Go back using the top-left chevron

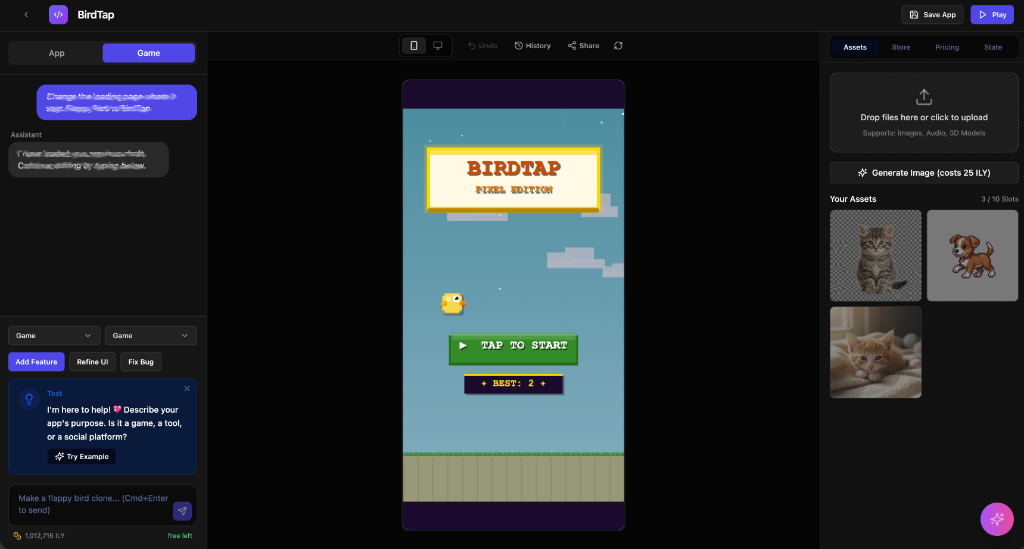[26, 14]
